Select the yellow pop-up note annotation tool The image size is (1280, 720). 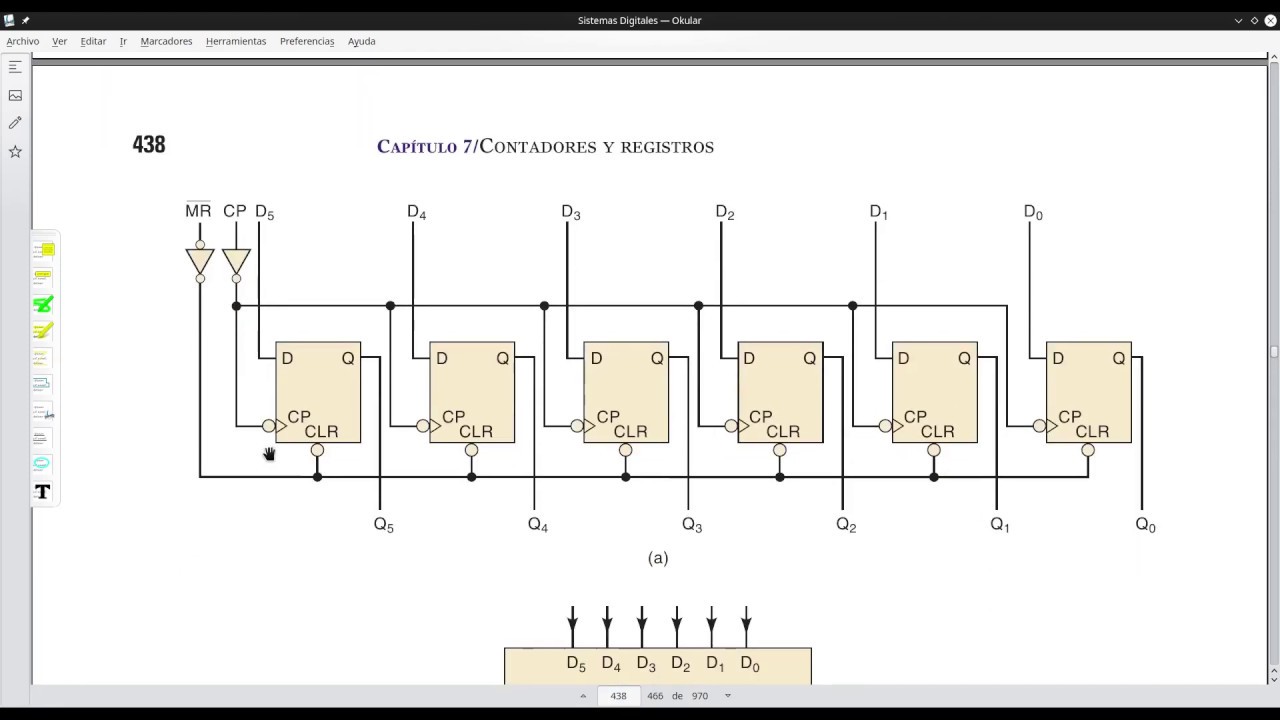(x=43, y=250)
